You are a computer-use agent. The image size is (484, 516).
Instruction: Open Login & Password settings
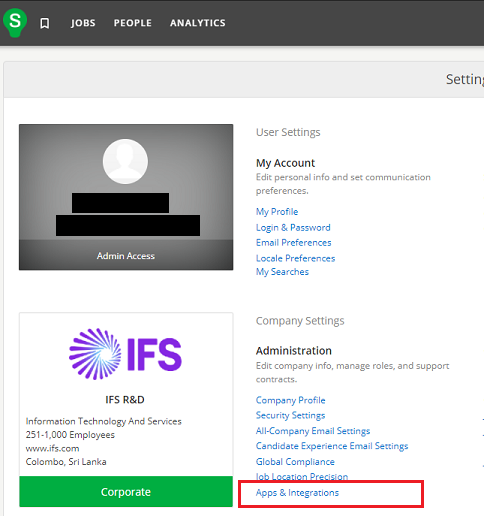(293, 227)
